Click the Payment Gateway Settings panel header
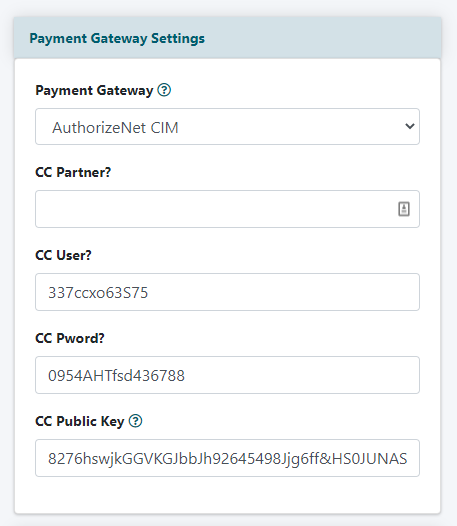 pyautogui.click(x=227, y=38)
